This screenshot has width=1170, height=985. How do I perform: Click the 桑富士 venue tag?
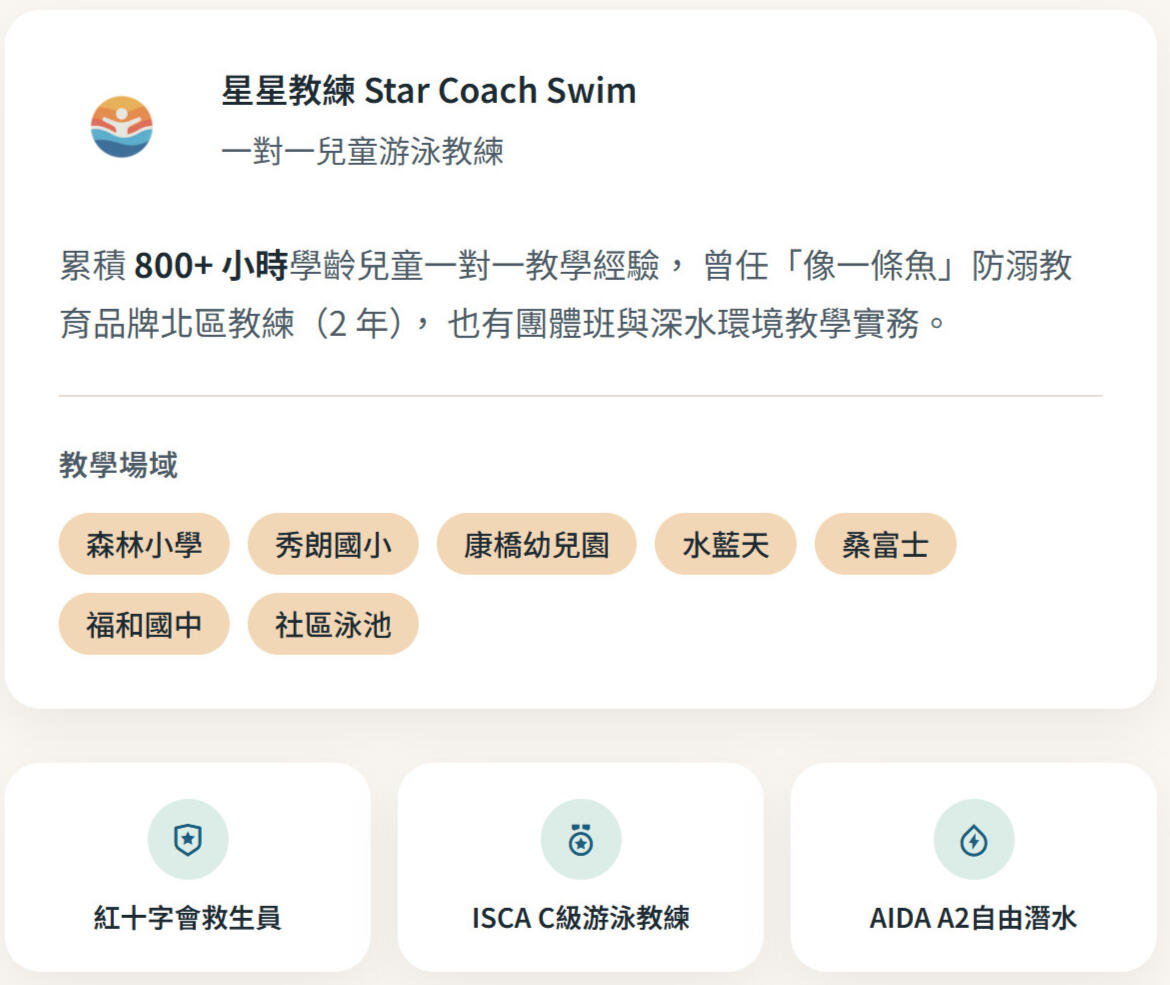[x=885, y=545]
